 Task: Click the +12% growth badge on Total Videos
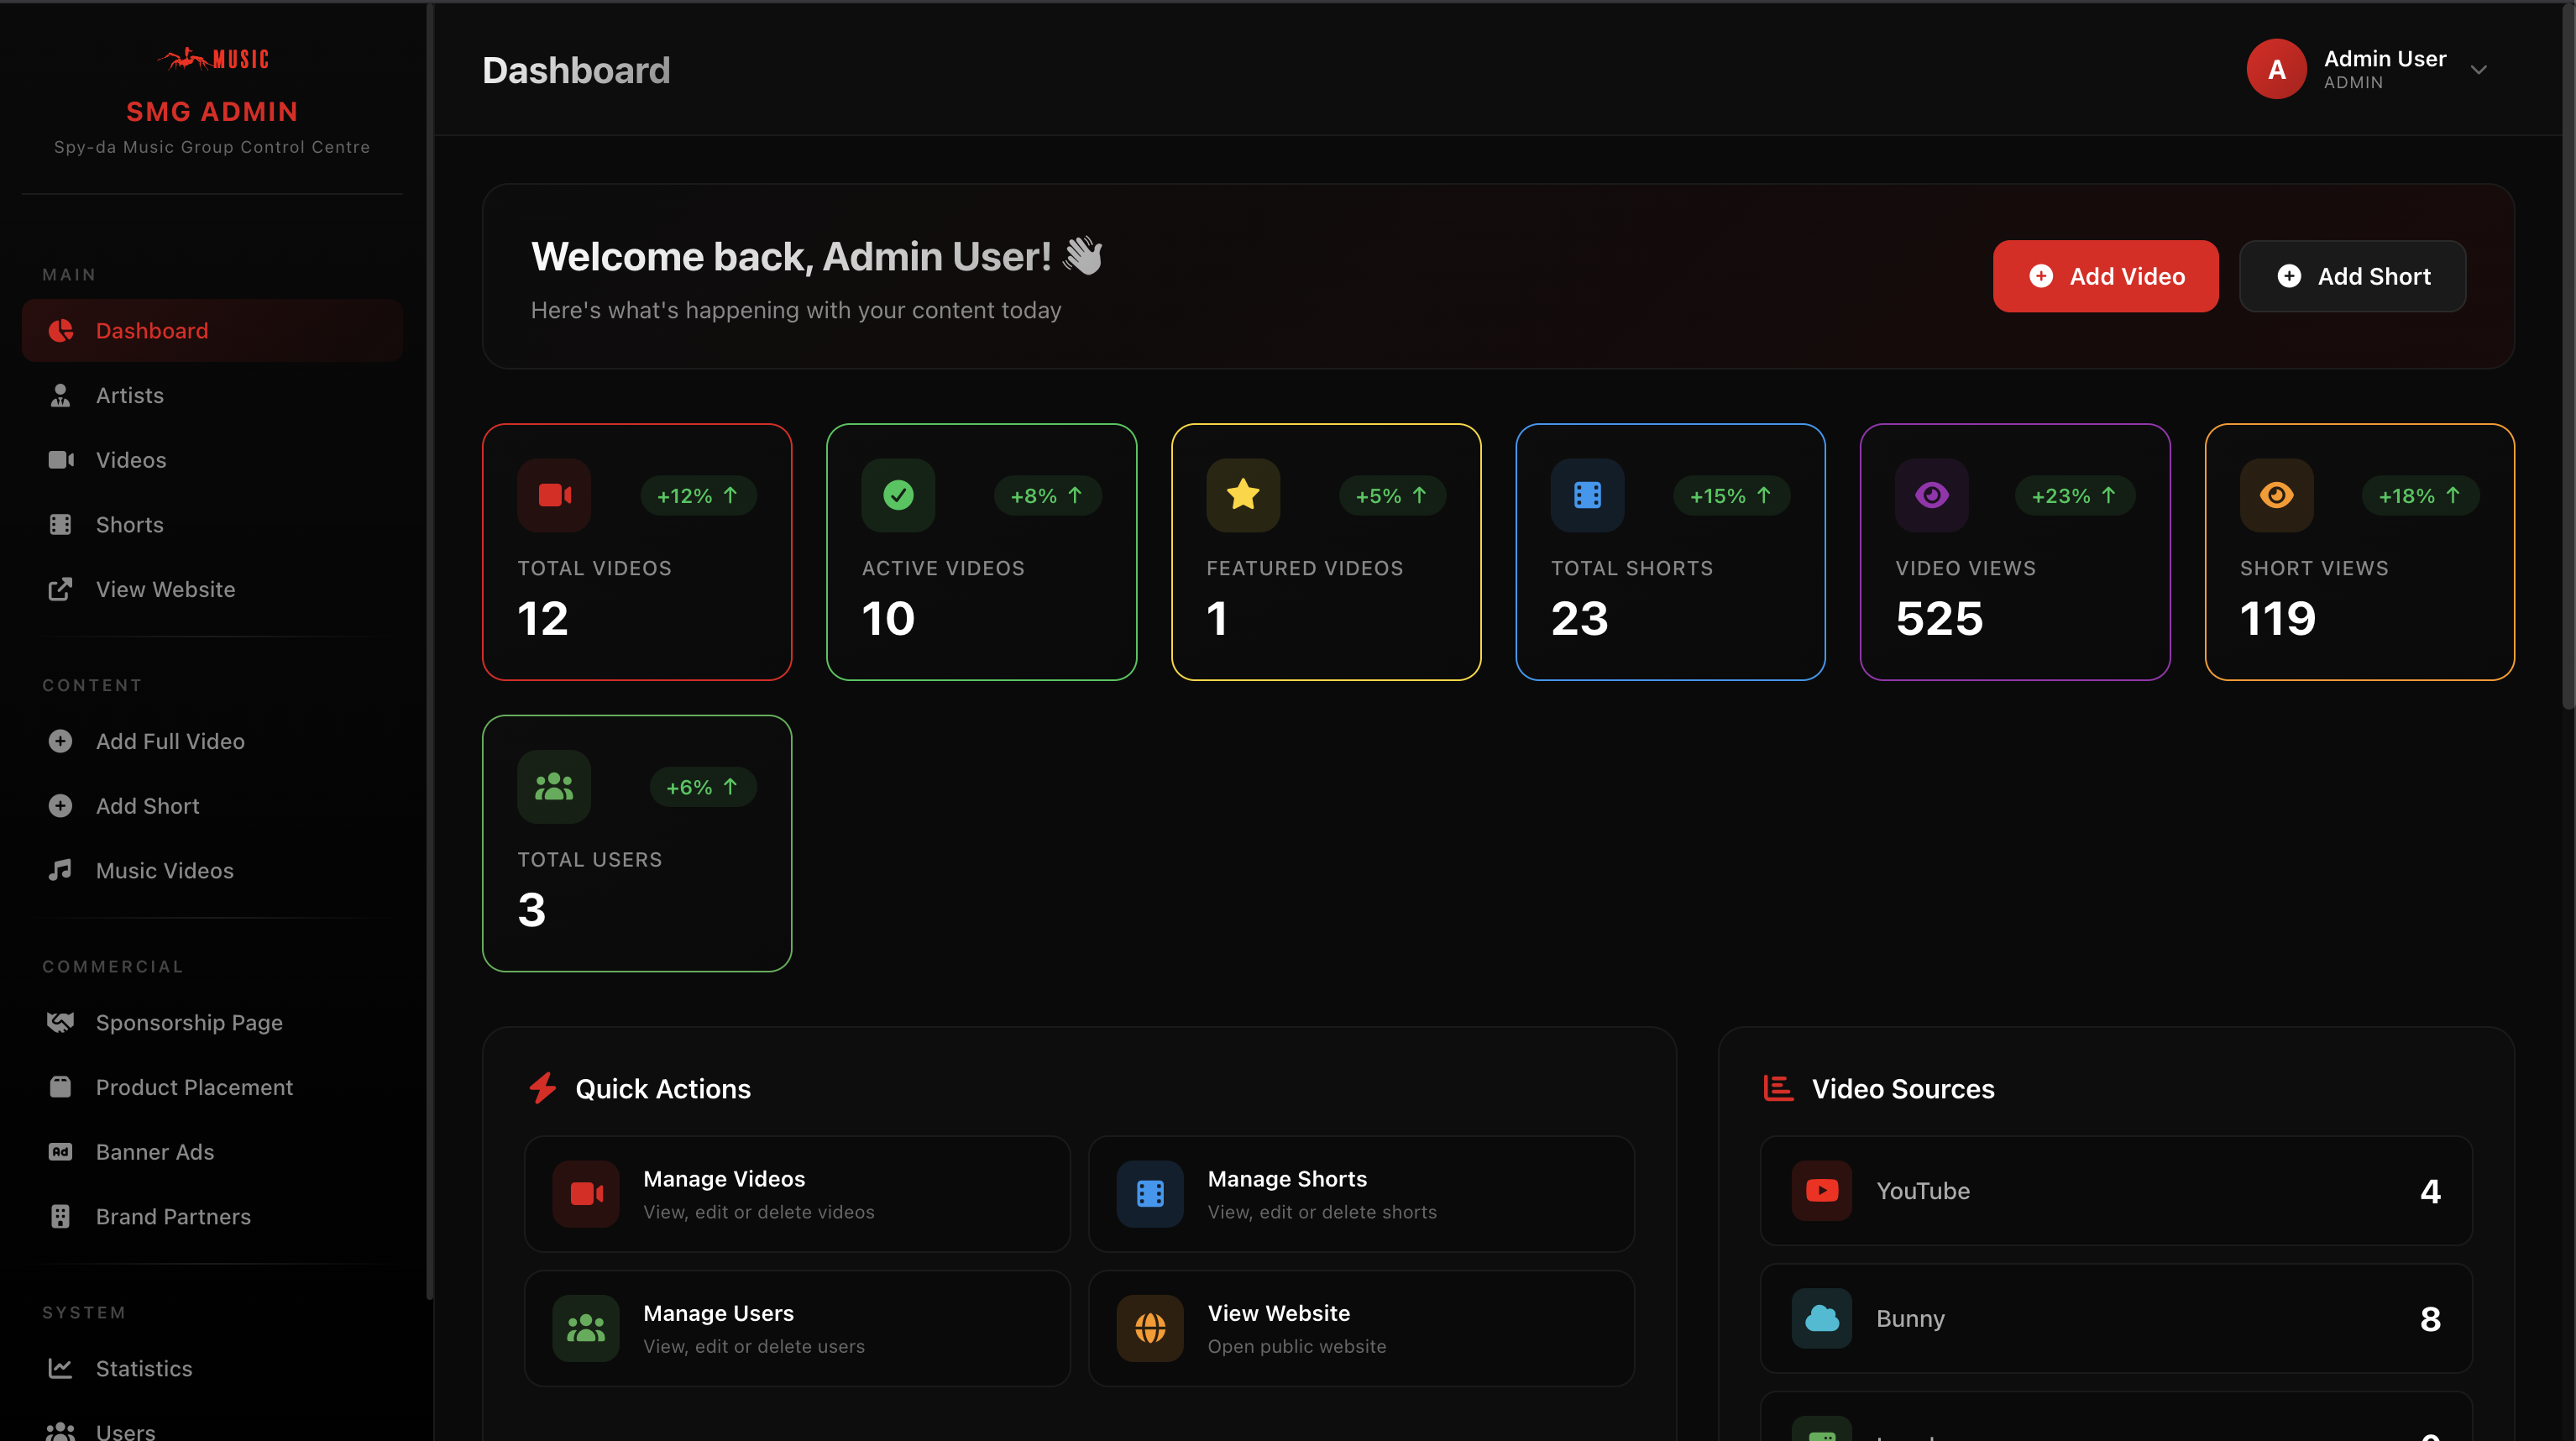pyautogui.click(x=698, y=496)
